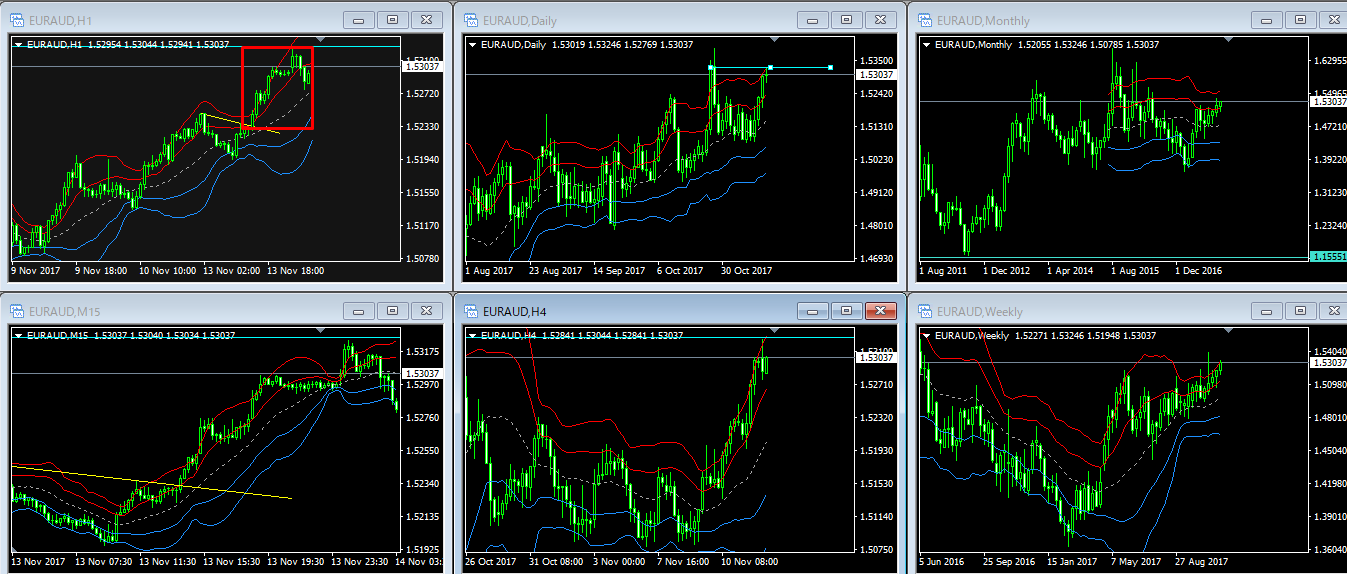Image resolution: width=1347 pixels, height=574 pixels.
Task: Click the EURAUD,Monthly window icon
Action: click(x=925, y=20)
